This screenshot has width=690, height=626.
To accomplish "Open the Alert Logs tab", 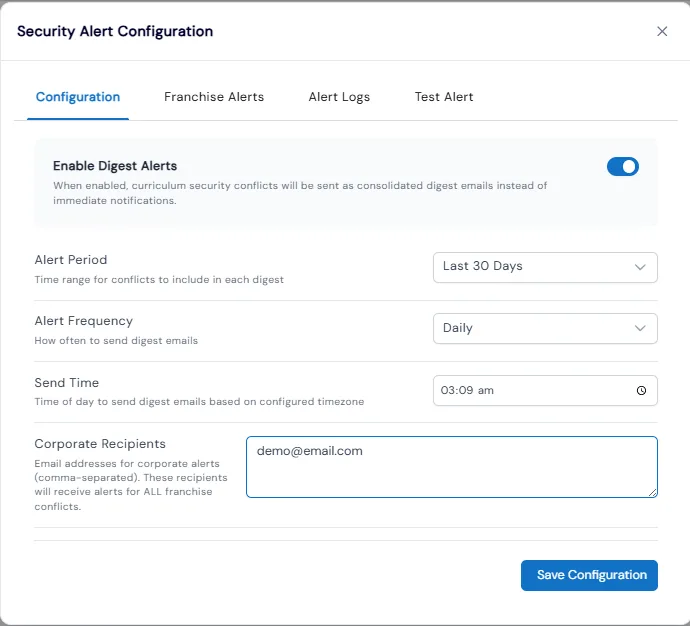I will click(339, 97).
